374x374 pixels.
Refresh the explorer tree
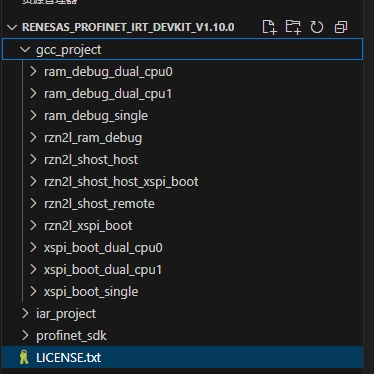coord(317,27)
